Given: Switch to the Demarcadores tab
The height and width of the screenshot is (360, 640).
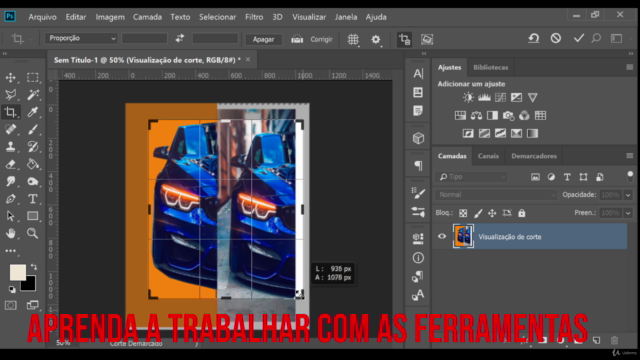Looking at the screenshot, I should click(x=534, y=156).
